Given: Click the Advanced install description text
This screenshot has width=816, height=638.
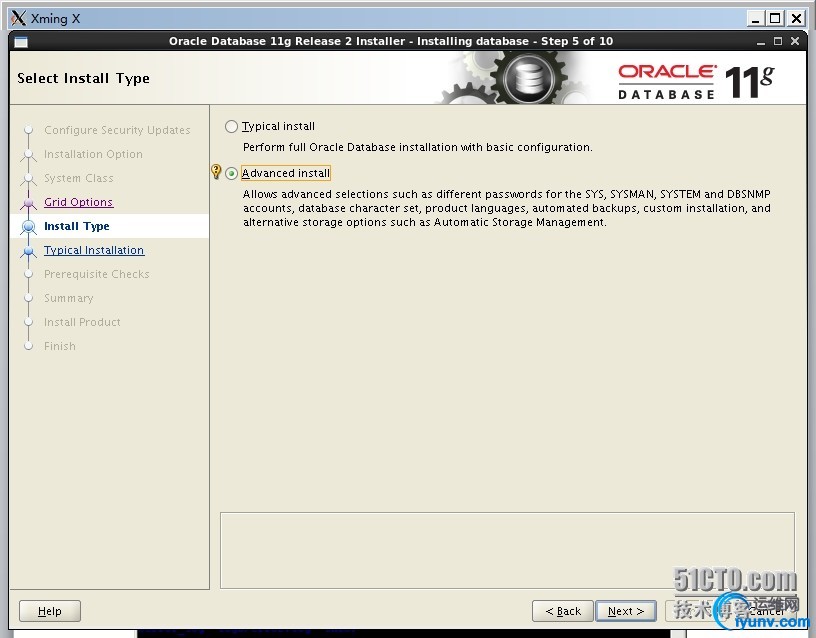Looking at the screenshot, I should (x=507, y=208).
